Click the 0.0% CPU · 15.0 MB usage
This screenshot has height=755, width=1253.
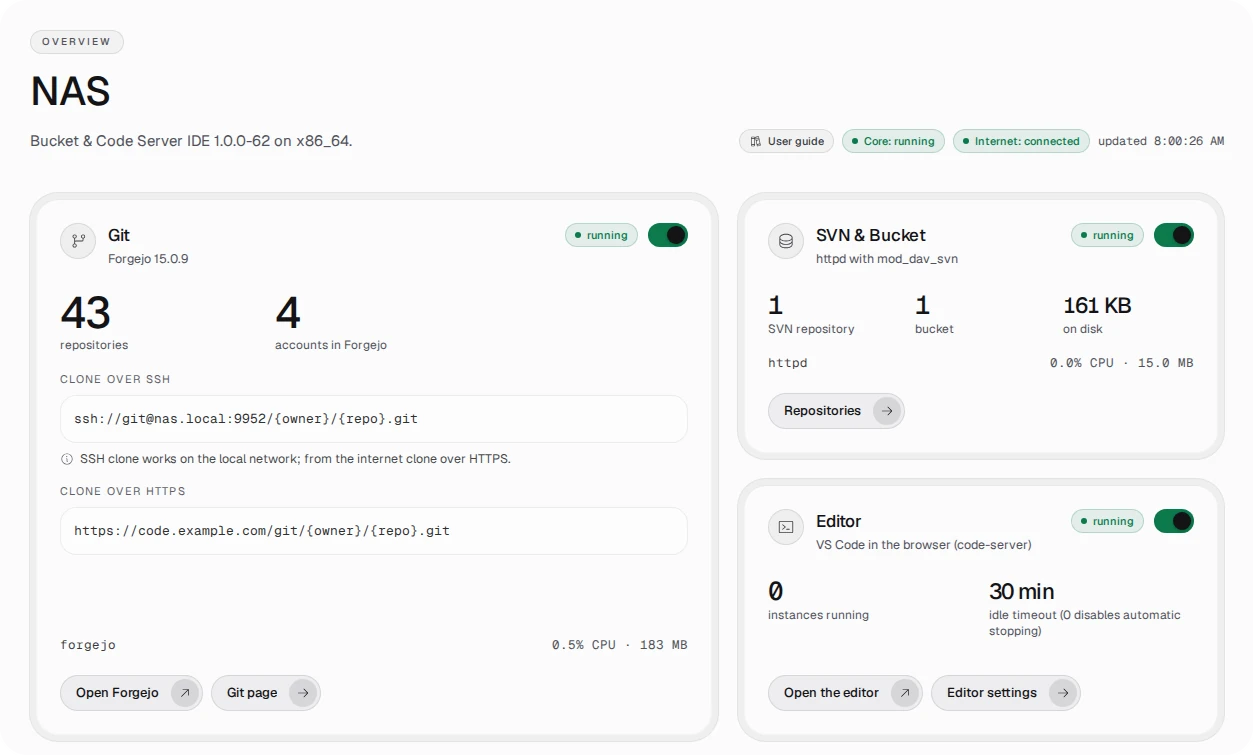point(1122,363)
